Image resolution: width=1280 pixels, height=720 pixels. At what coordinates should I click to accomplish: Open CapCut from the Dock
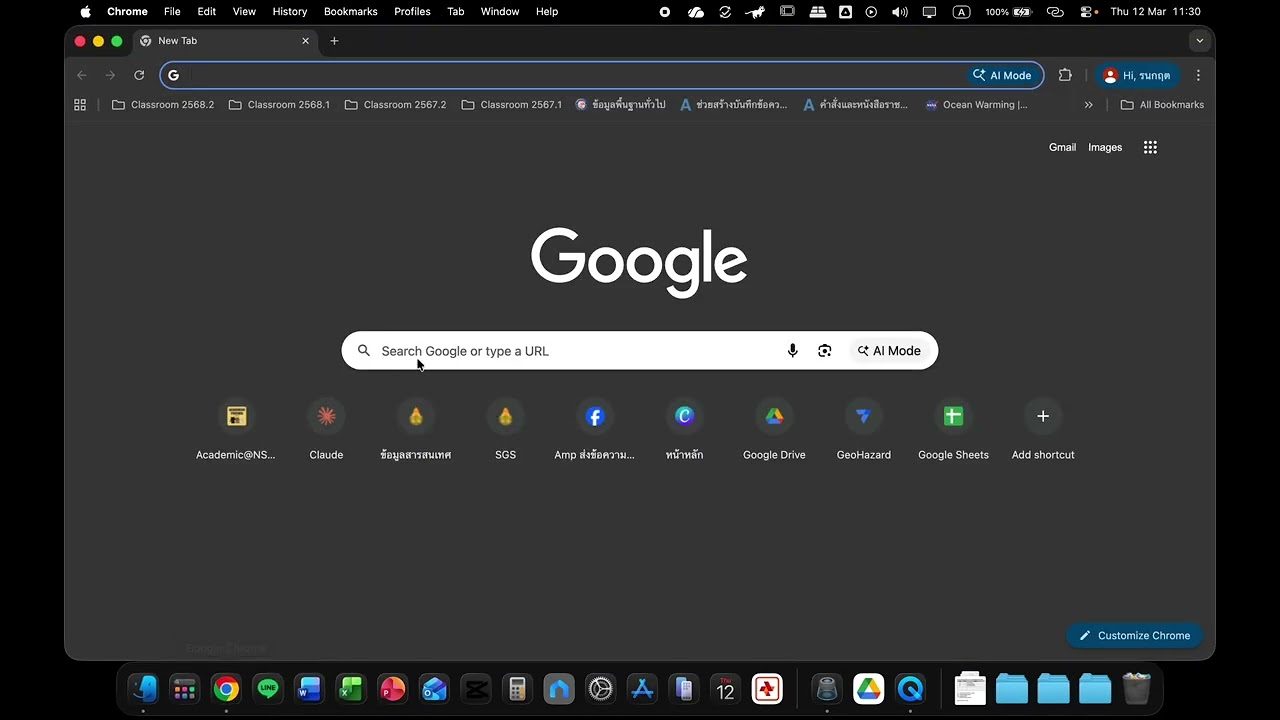click(x=475, y=689)
